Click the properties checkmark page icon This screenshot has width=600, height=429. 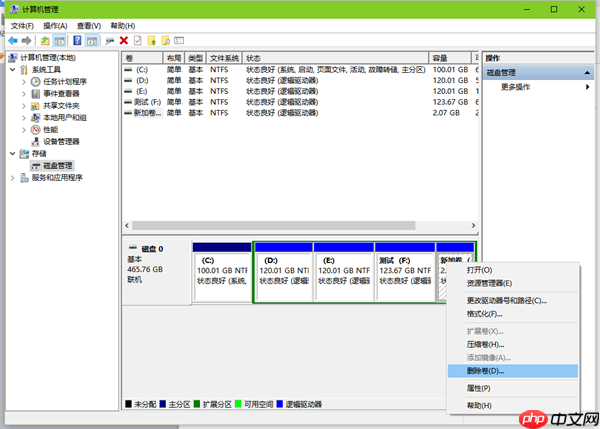[x=138, y=41]
